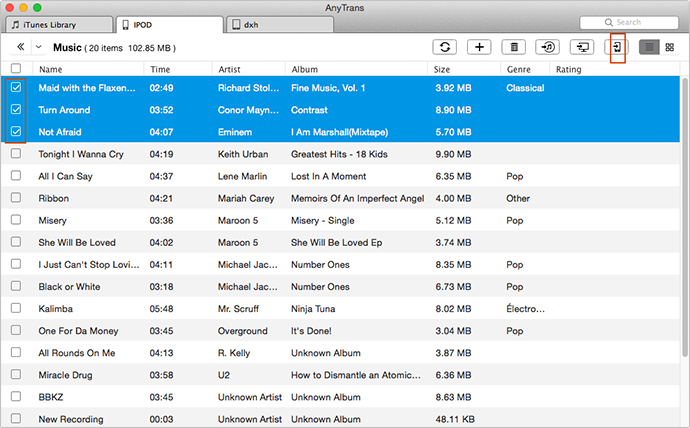
Task: Click the vertical scrollbar of song list
Action: pyautogui.click(x=685, y=216)
